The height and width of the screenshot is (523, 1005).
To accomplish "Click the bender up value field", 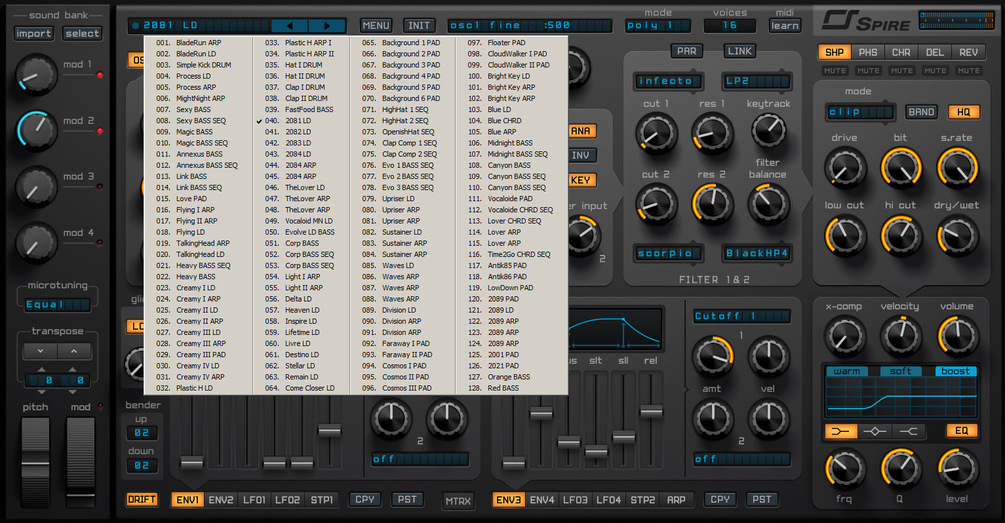I will 142,433.
